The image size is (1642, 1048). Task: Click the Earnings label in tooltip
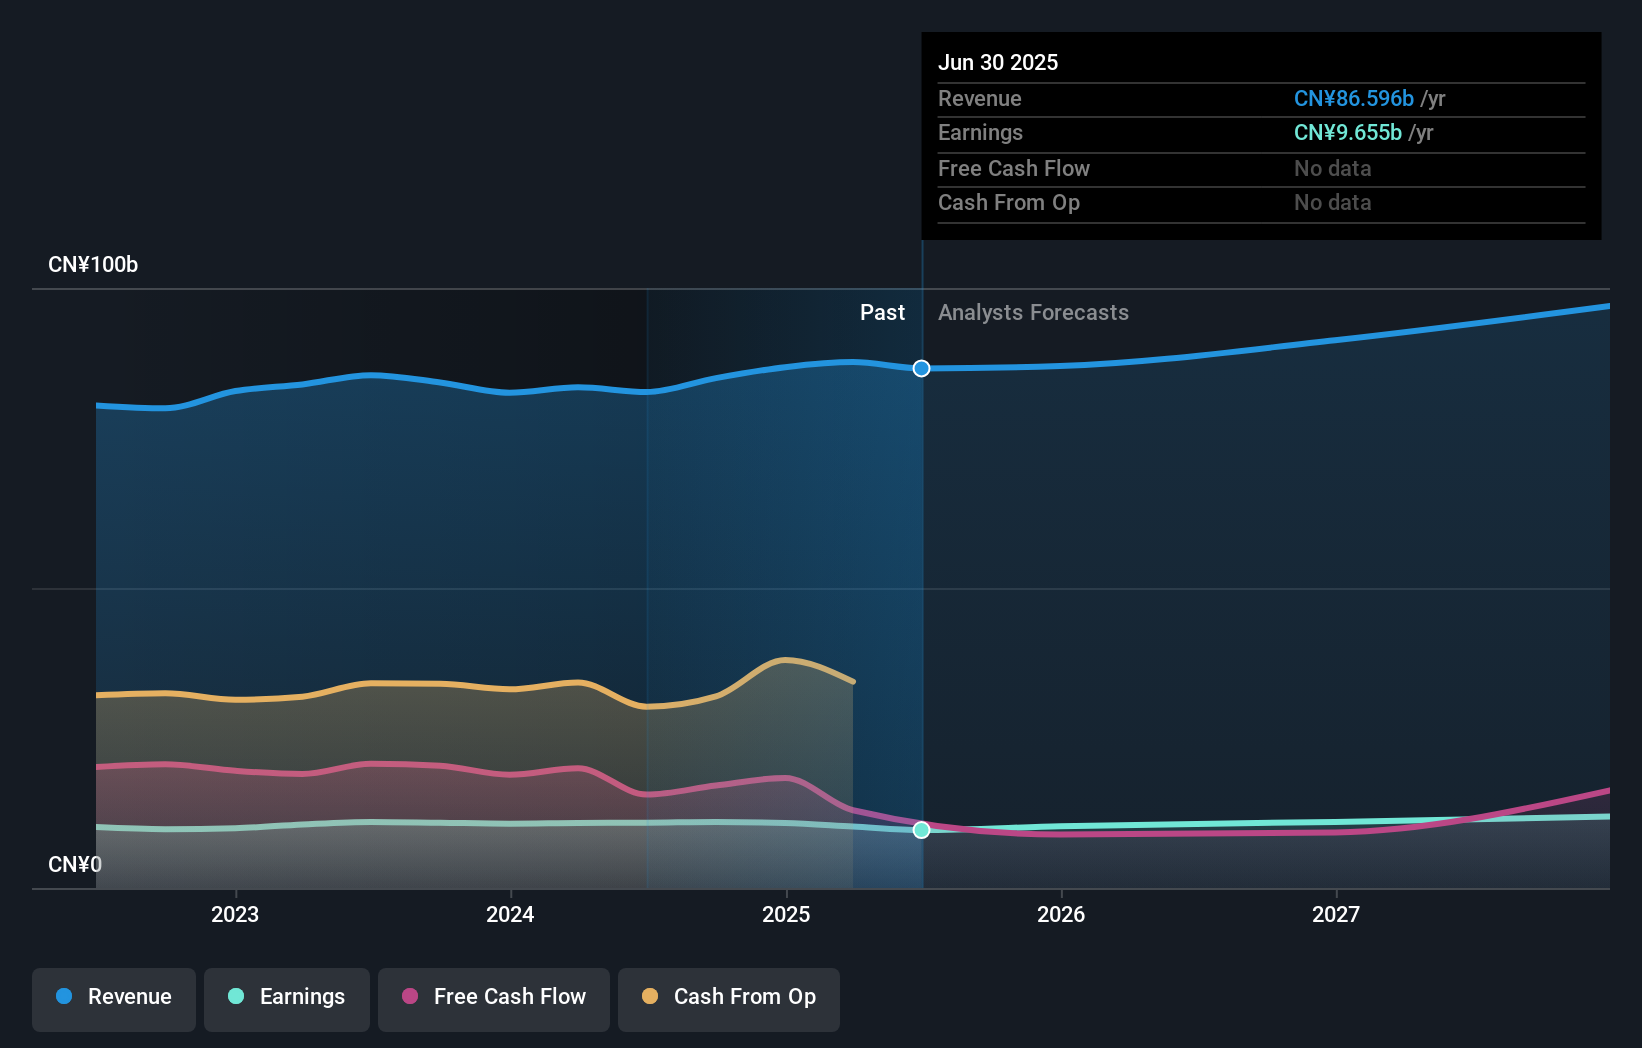[x=980, y=132]
